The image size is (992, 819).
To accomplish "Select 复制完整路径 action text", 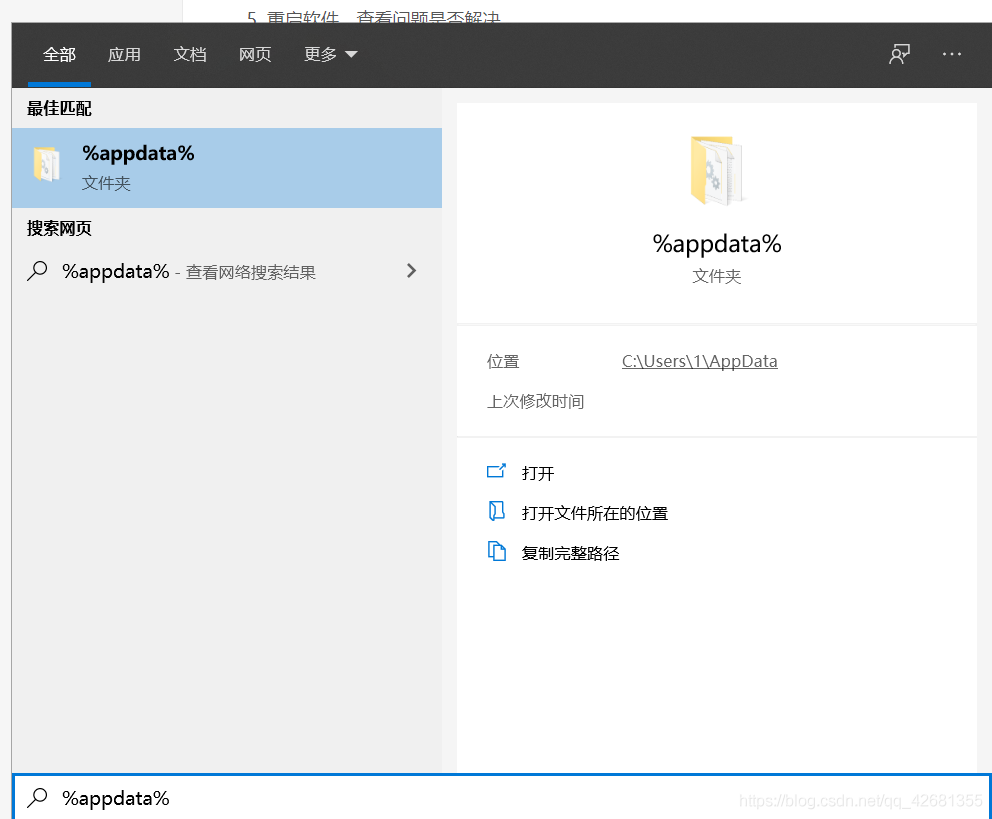I will tap(570, 553).
